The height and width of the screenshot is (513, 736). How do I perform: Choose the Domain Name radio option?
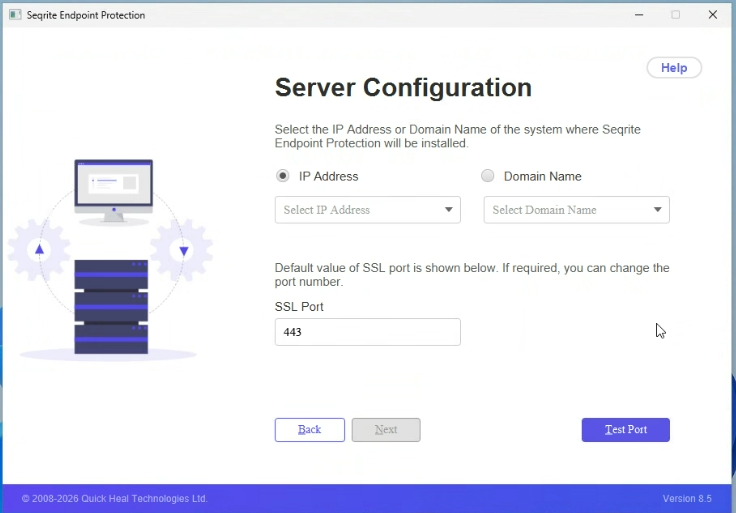coord(488,176)
